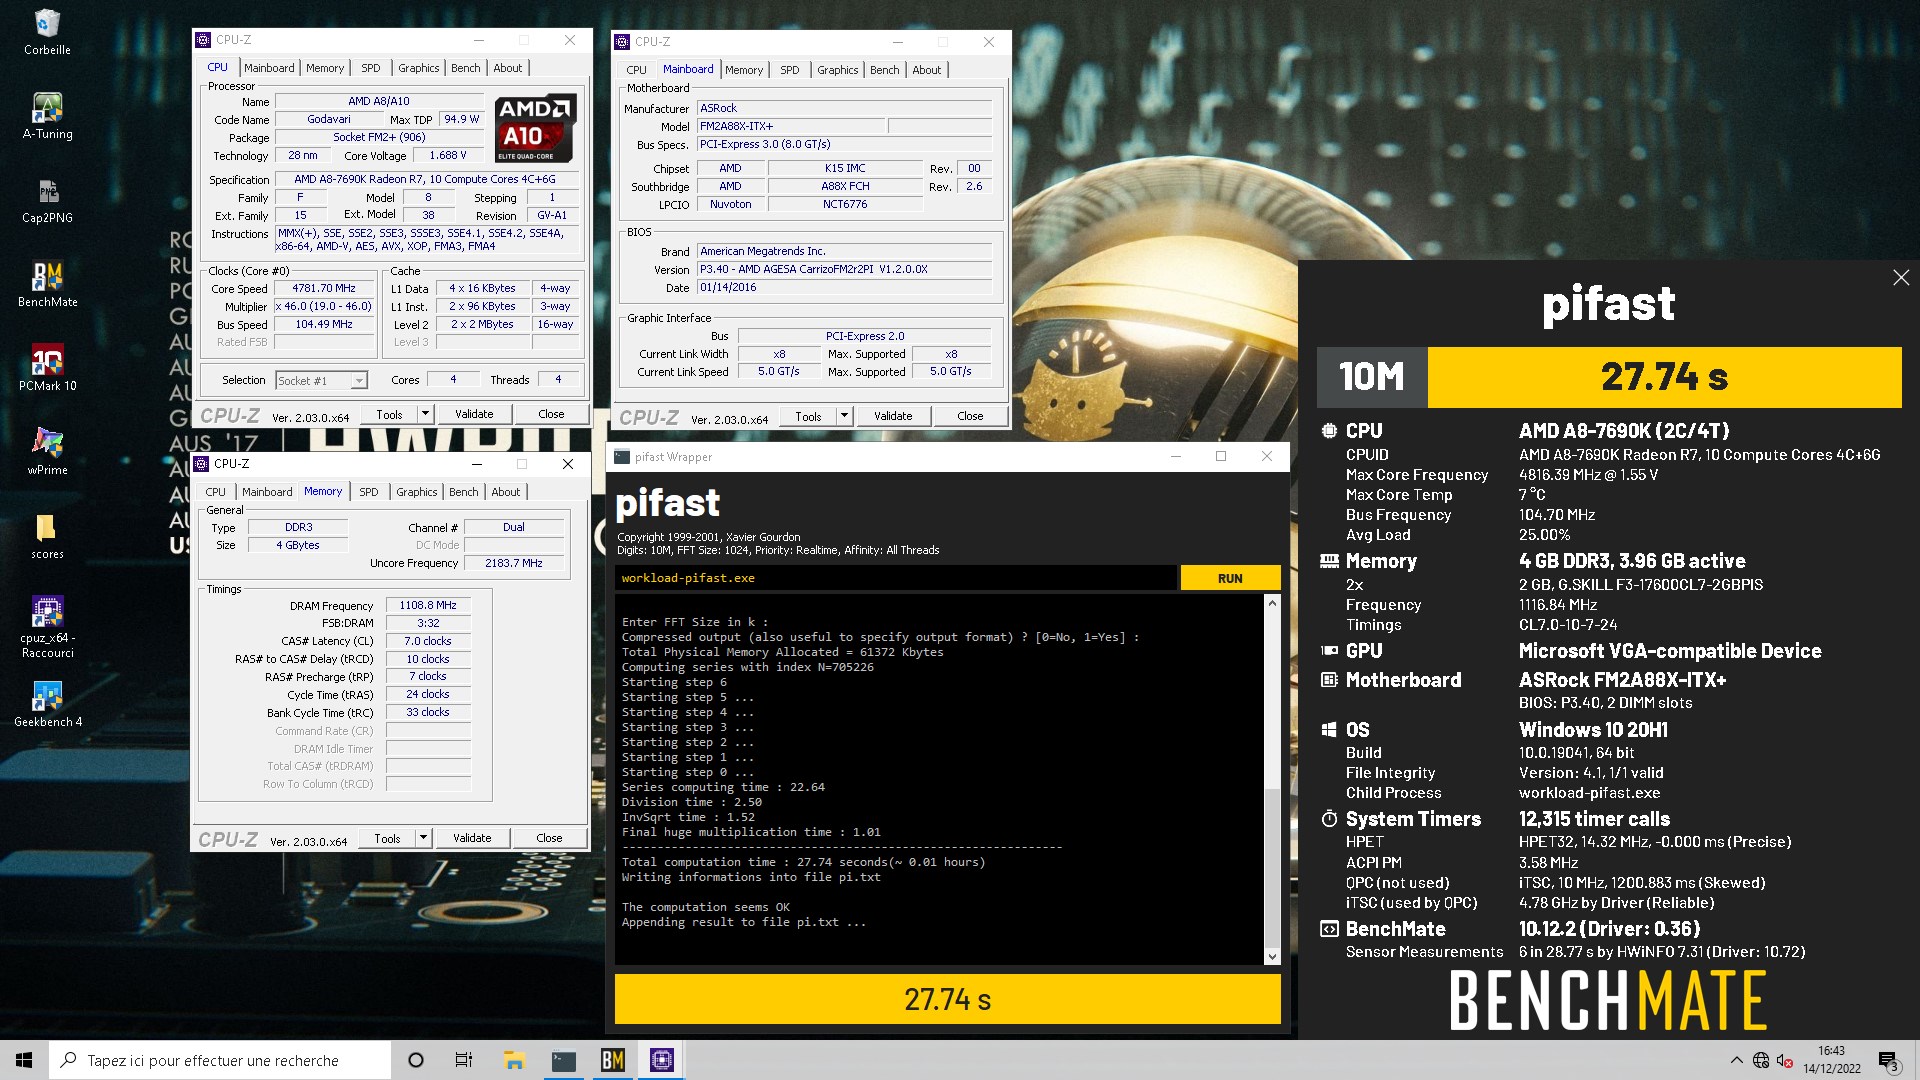Open Graphics tab in CPU-Z Mainboard window
The height and width of the screenshot is (1080, 1920).
[x=838, y=70]
